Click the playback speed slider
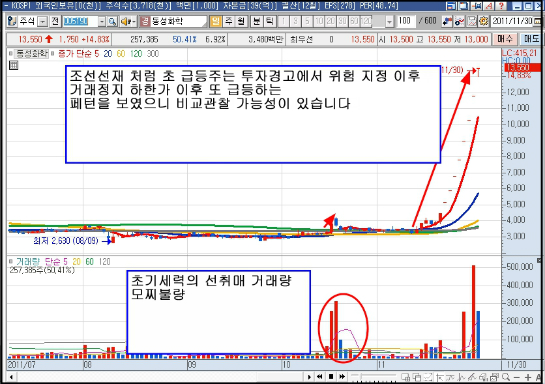The width and height of the screenshot is (545, 384). pos(373,376)
